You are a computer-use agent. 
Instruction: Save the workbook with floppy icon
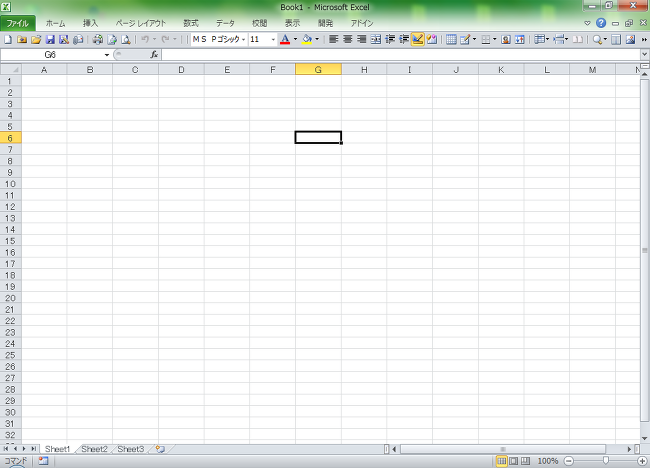(50, 39)
